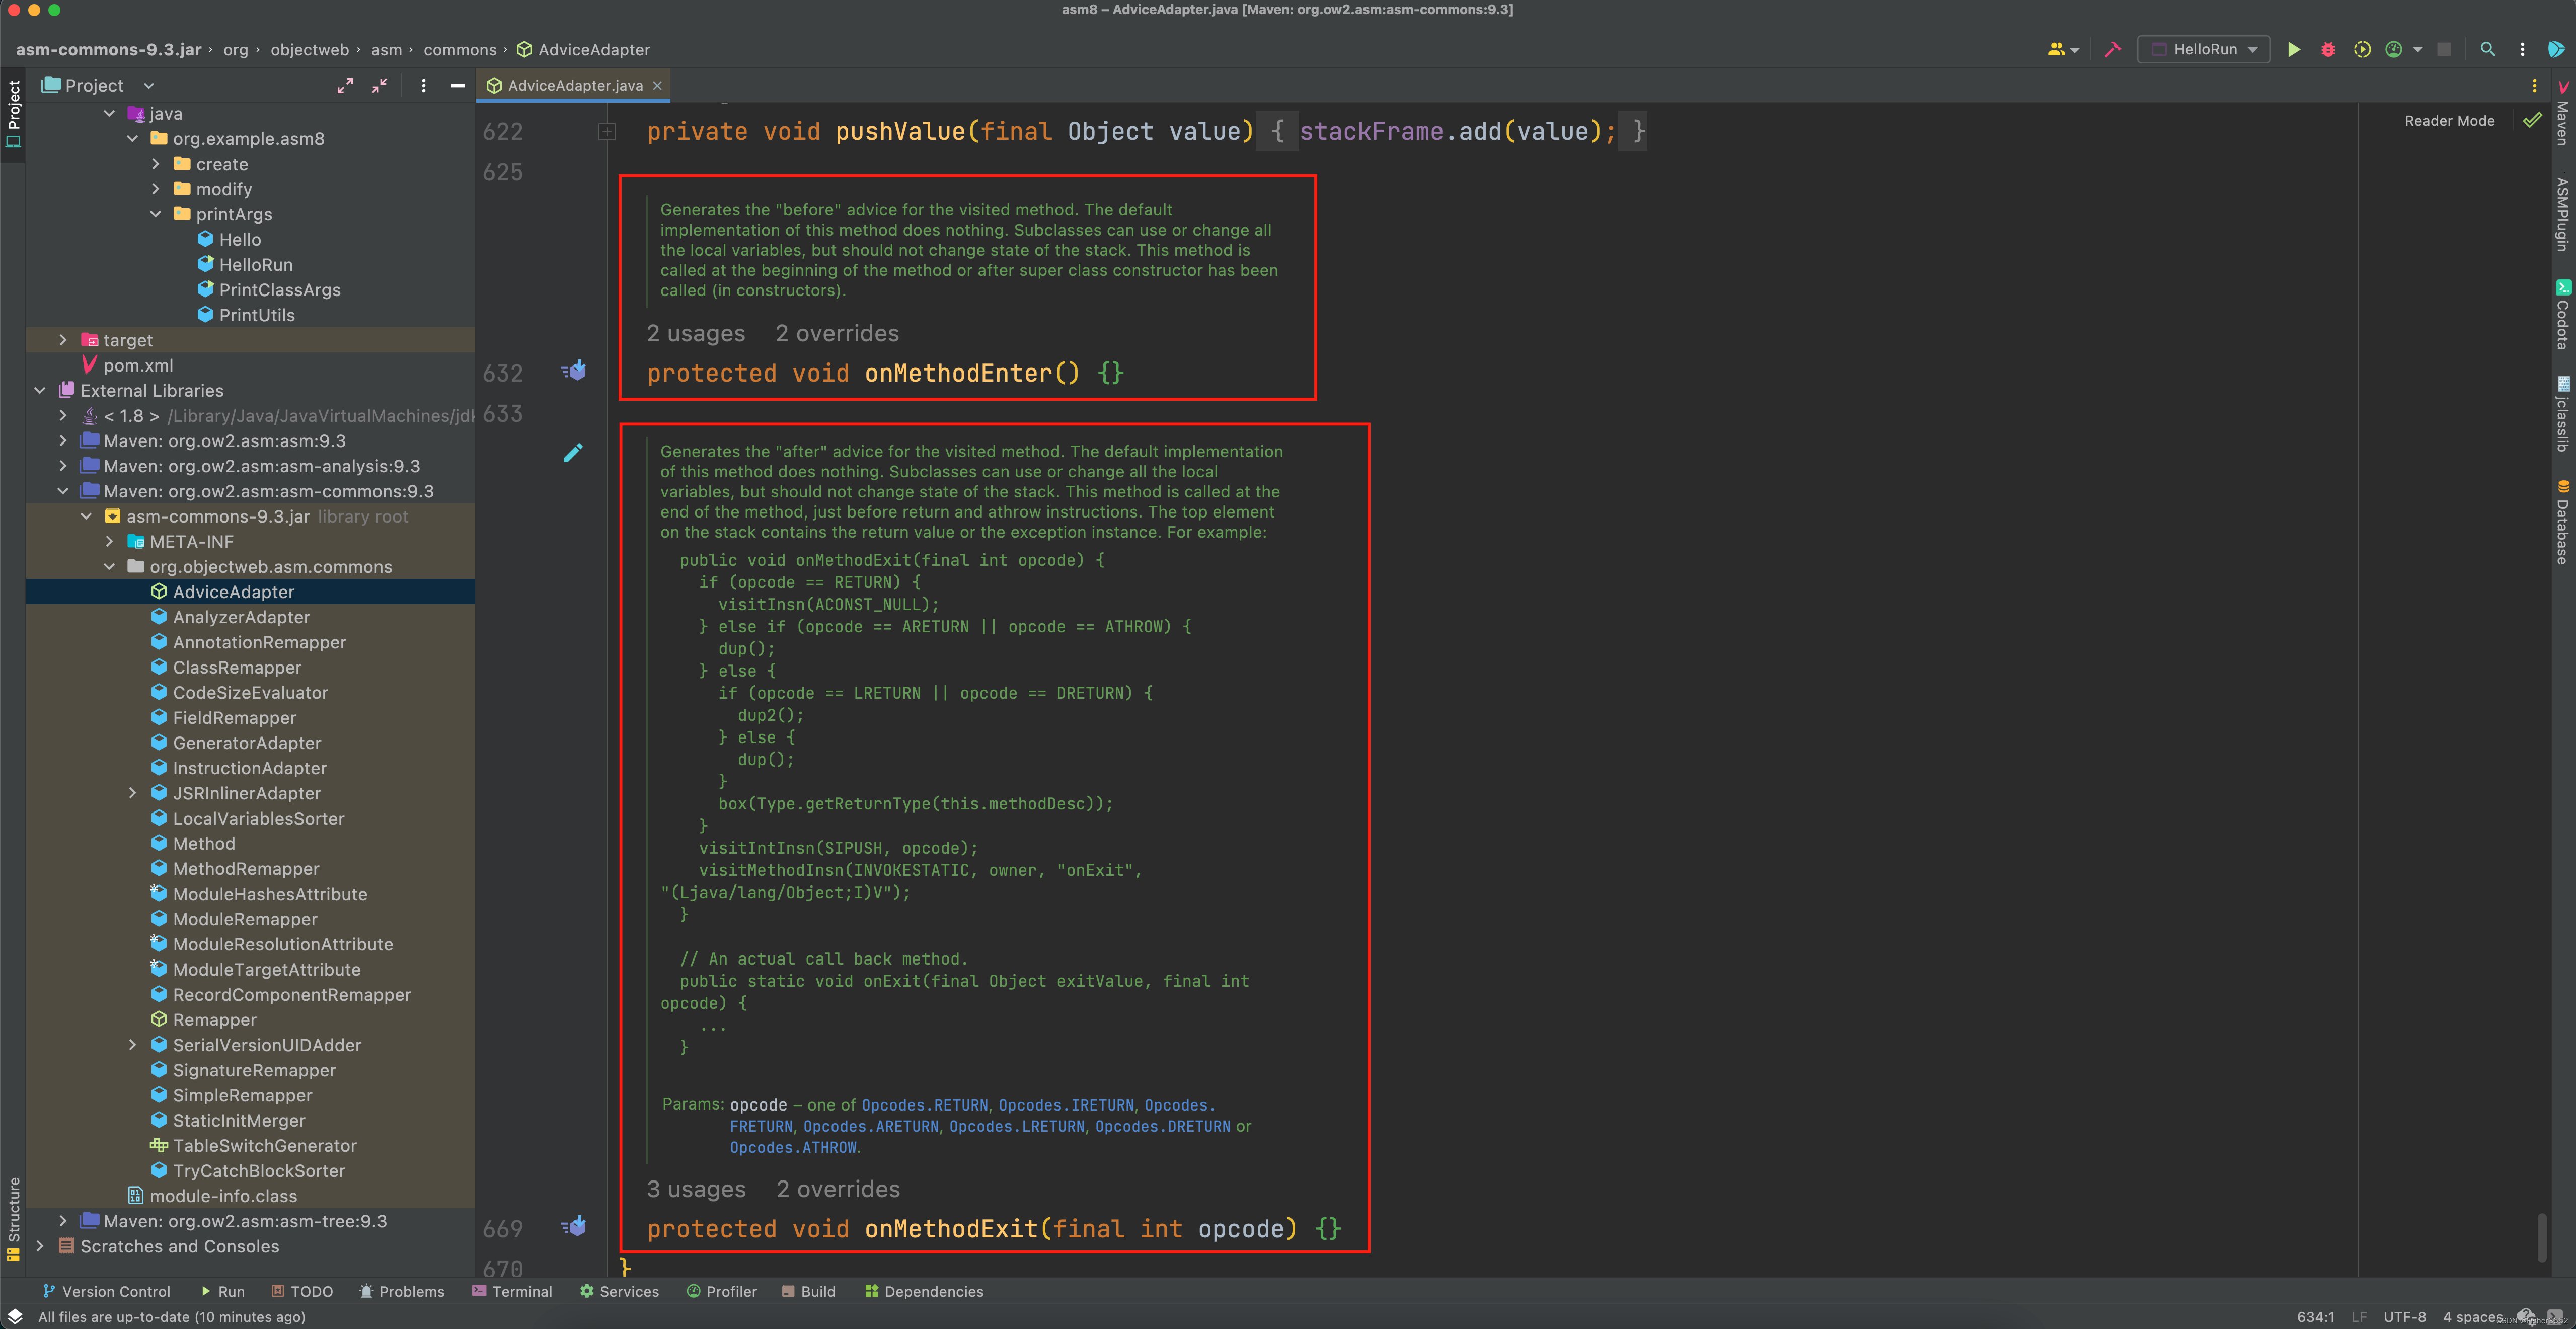Viewport: 2576px width, 1329px height.
Task: Open Search Everywhere magnifier icon
Action: tap(2487, 49)
